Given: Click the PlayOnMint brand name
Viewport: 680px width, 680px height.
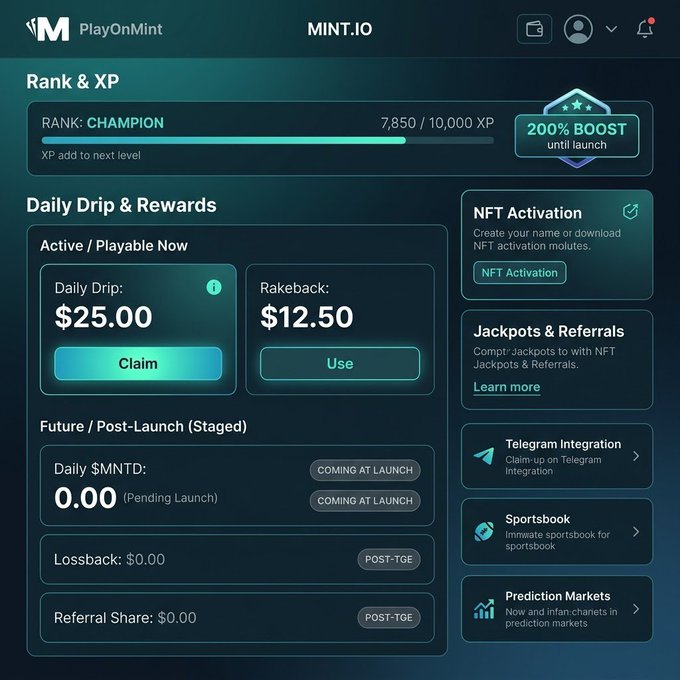Looking at the screenshot, I should 121,29.
